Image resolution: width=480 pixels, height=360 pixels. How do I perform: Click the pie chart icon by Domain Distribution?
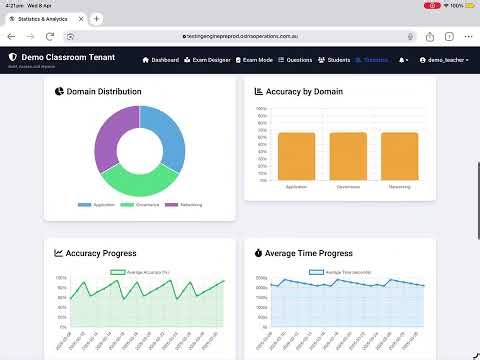click(59, 91)
